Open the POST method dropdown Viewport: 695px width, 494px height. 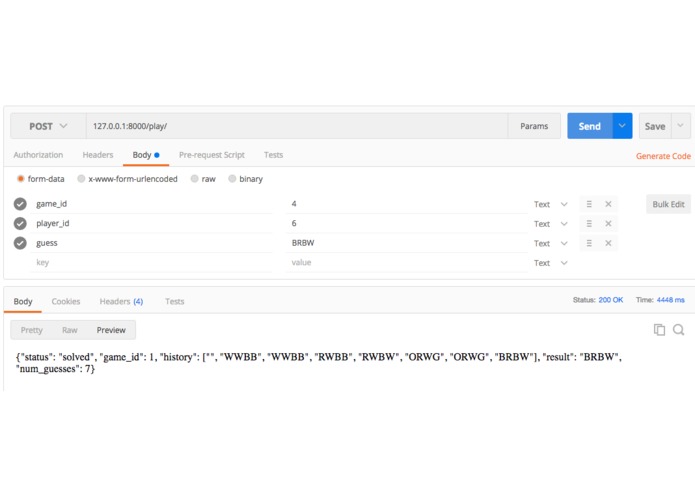(48, 126)
